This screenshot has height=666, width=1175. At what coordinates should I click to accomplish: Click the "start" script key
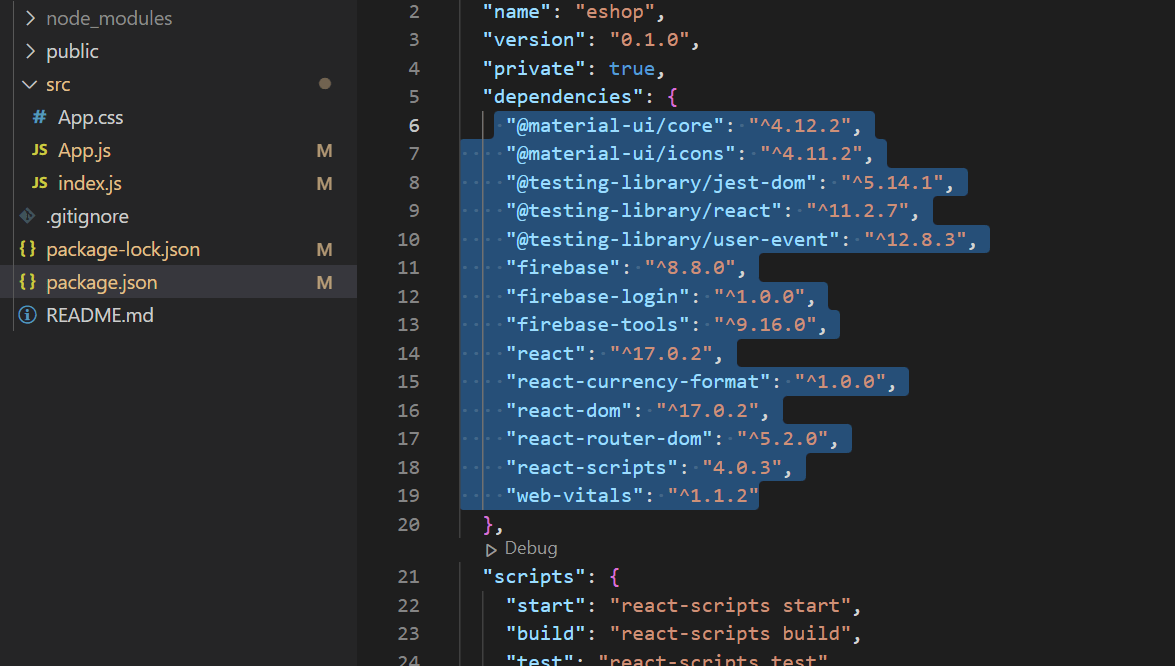pos(546,605)
